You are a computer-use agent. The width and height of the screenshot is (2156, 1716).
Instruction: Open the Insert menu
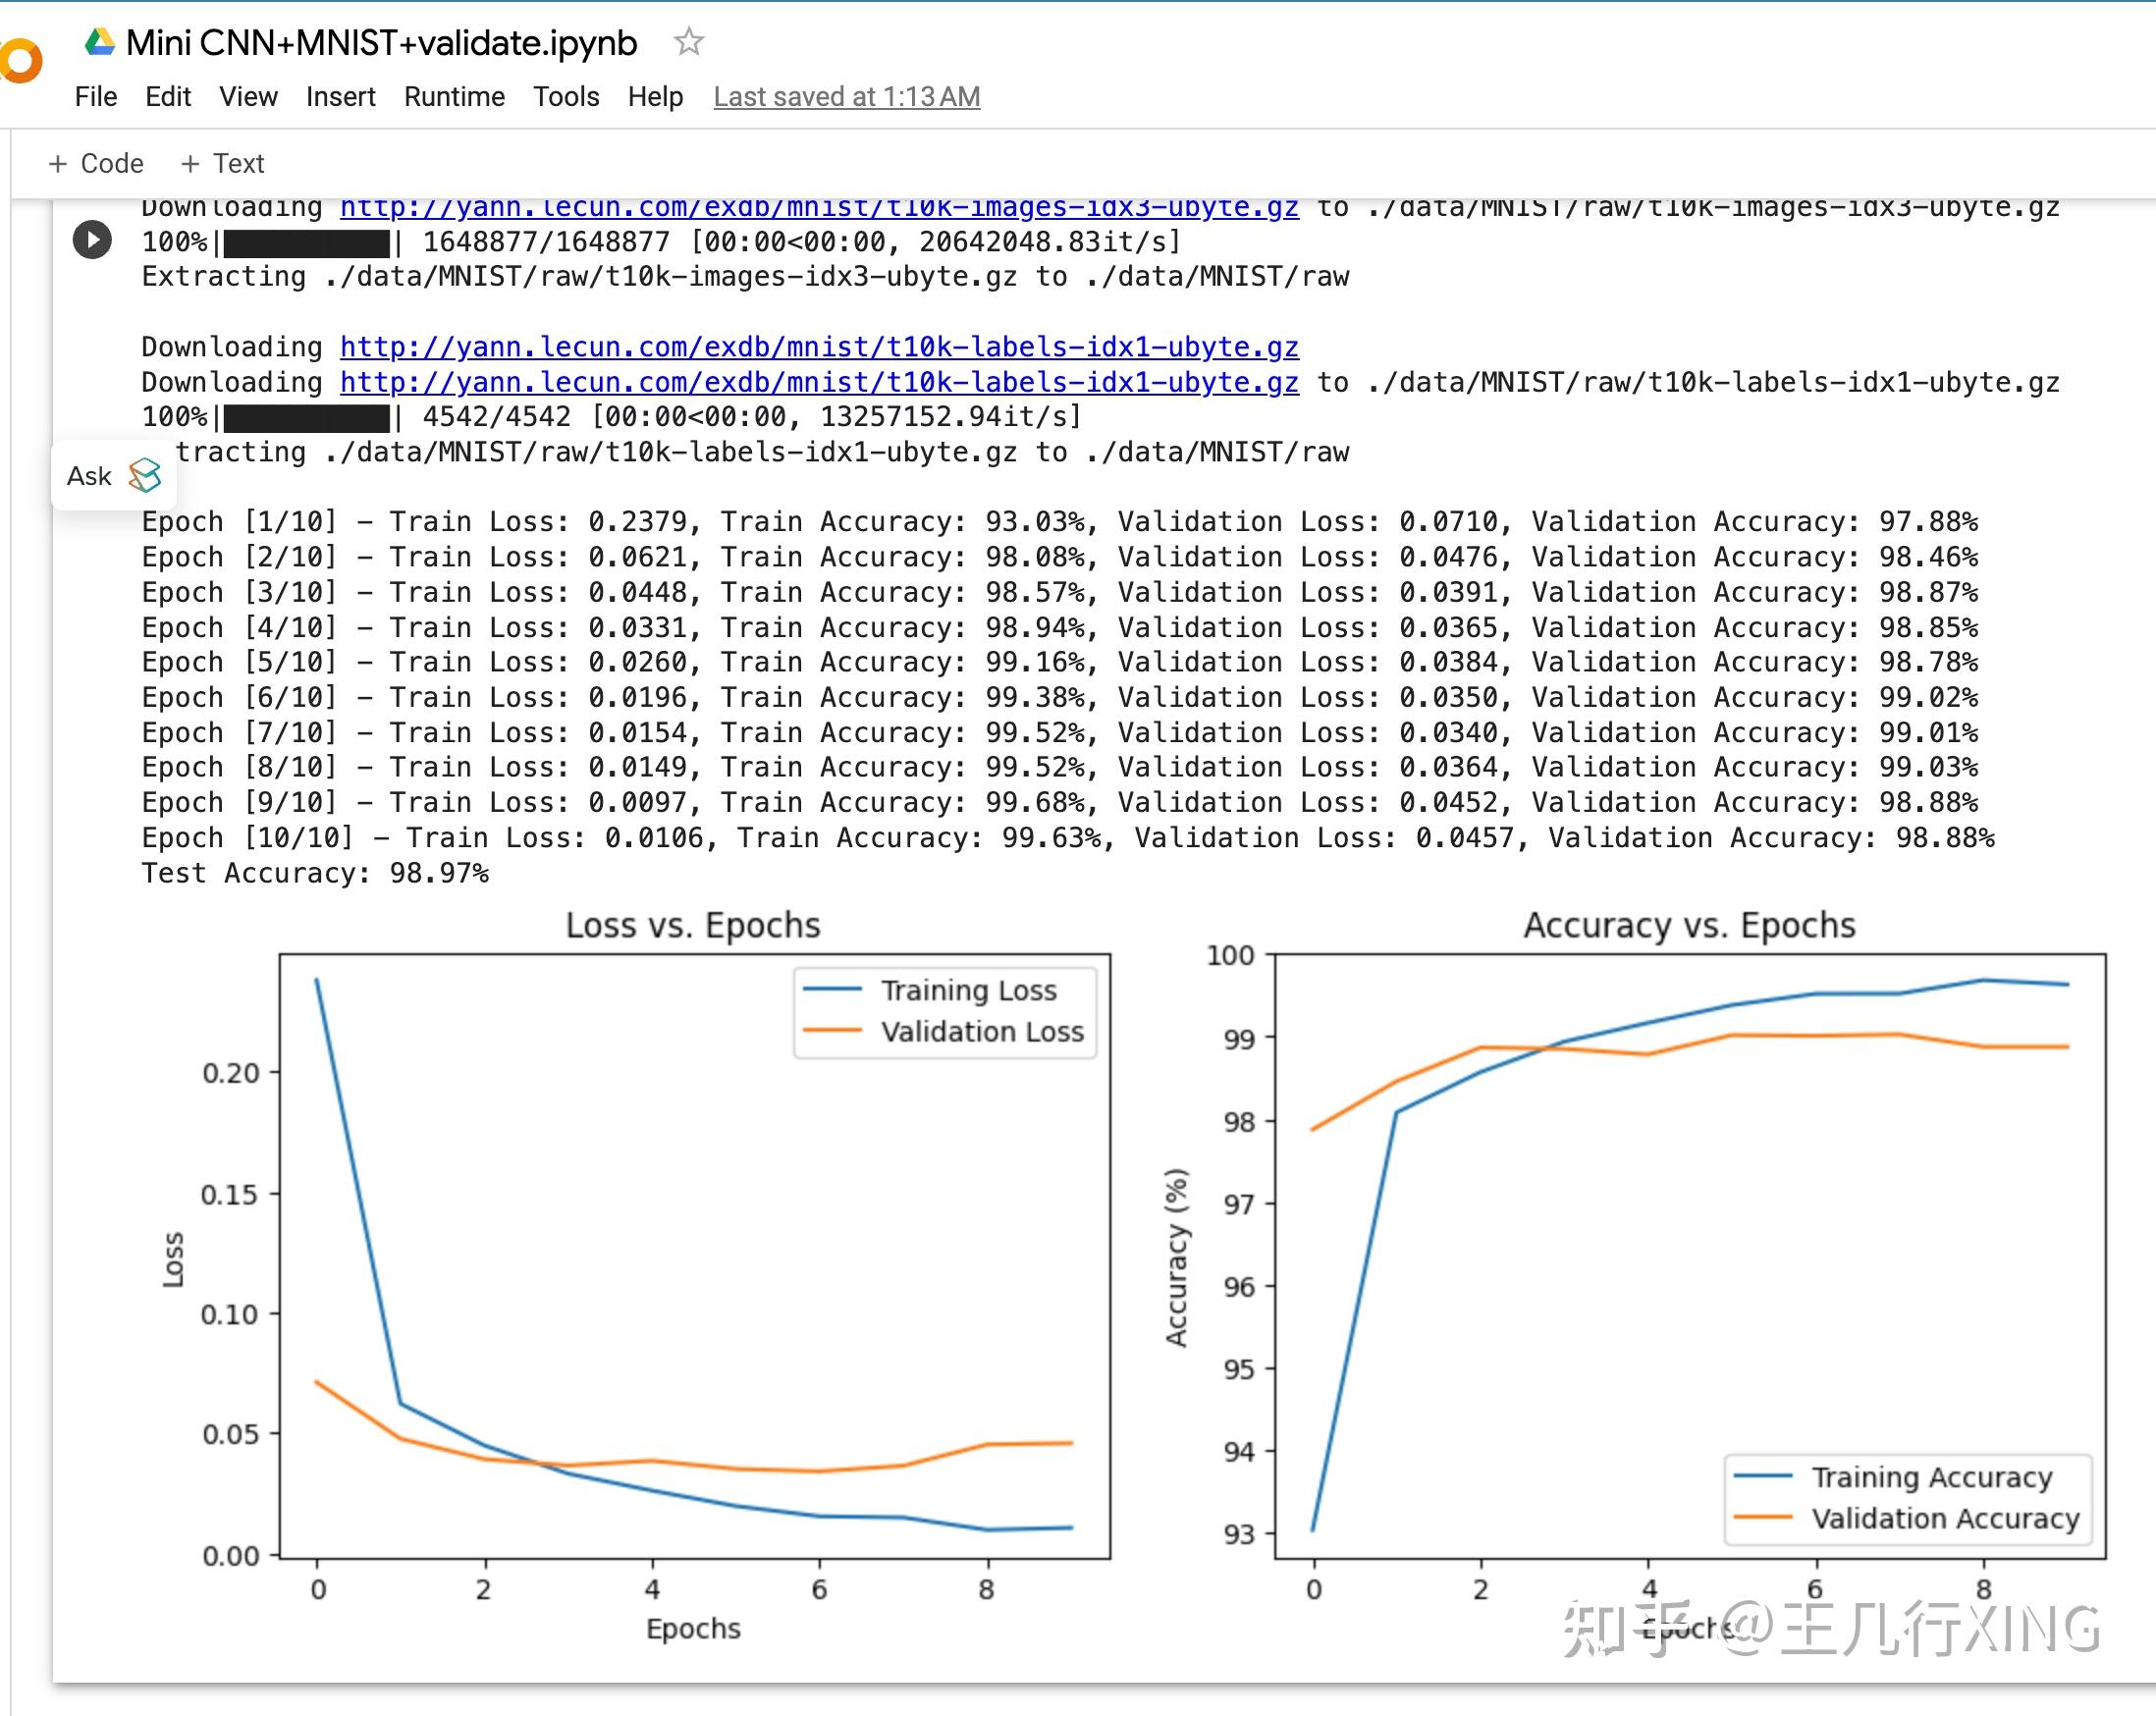coord(340,97)
